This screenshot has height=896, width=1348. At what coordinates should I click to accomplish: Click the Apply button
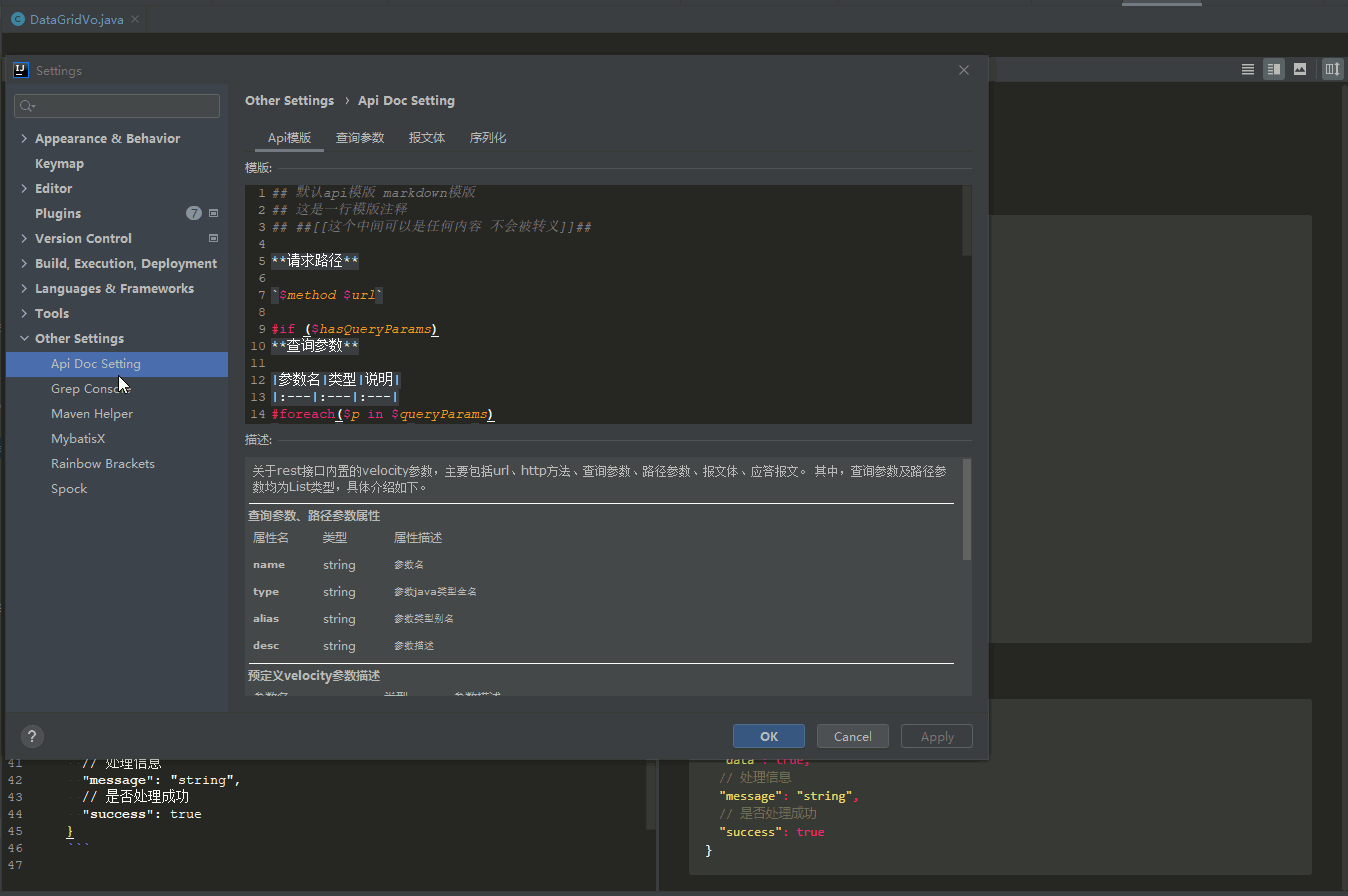(x=937, y=736)
